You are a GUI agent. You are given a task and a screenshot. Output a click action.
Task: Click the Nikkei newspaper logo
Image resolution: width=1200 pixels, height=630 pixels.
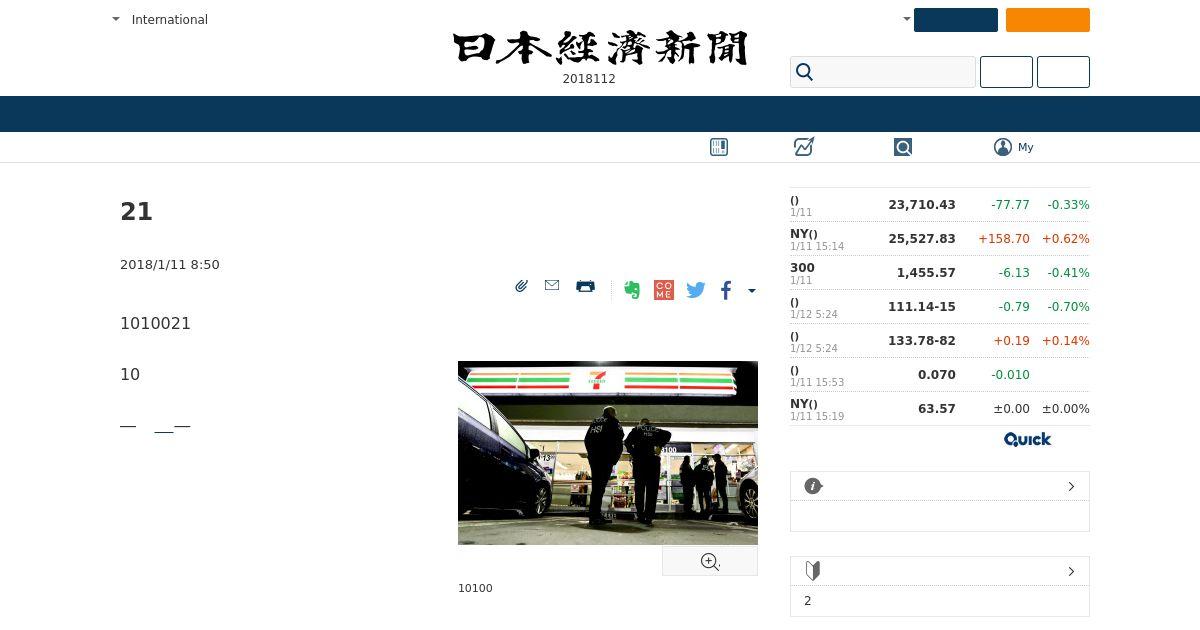point(600,48)
